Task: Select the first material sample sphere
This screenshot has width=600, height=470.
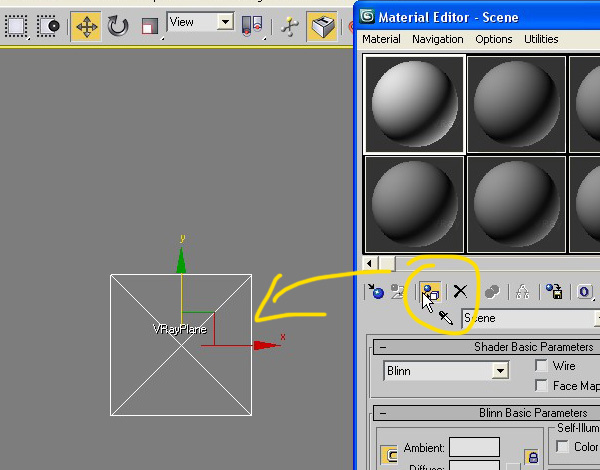Action: pos(414,103)
